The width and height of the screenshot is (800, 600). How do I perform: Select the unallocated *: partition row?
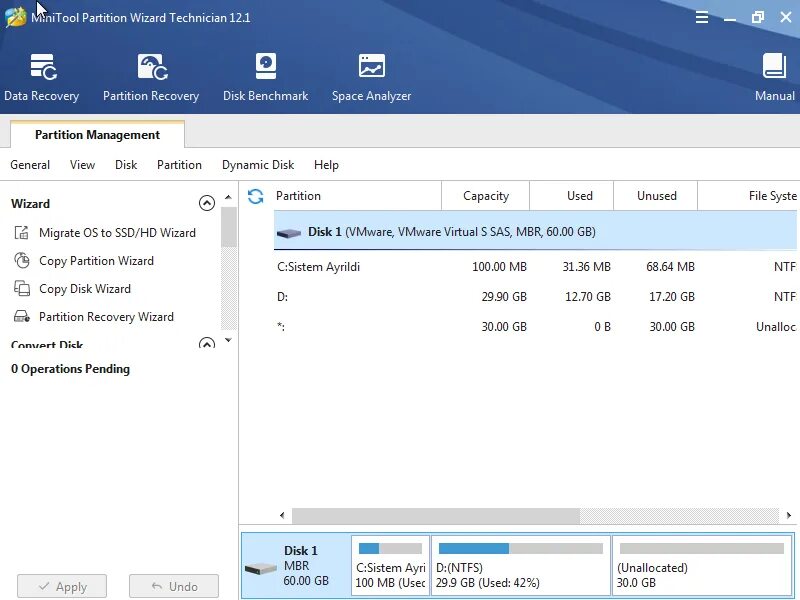(536, 327)
